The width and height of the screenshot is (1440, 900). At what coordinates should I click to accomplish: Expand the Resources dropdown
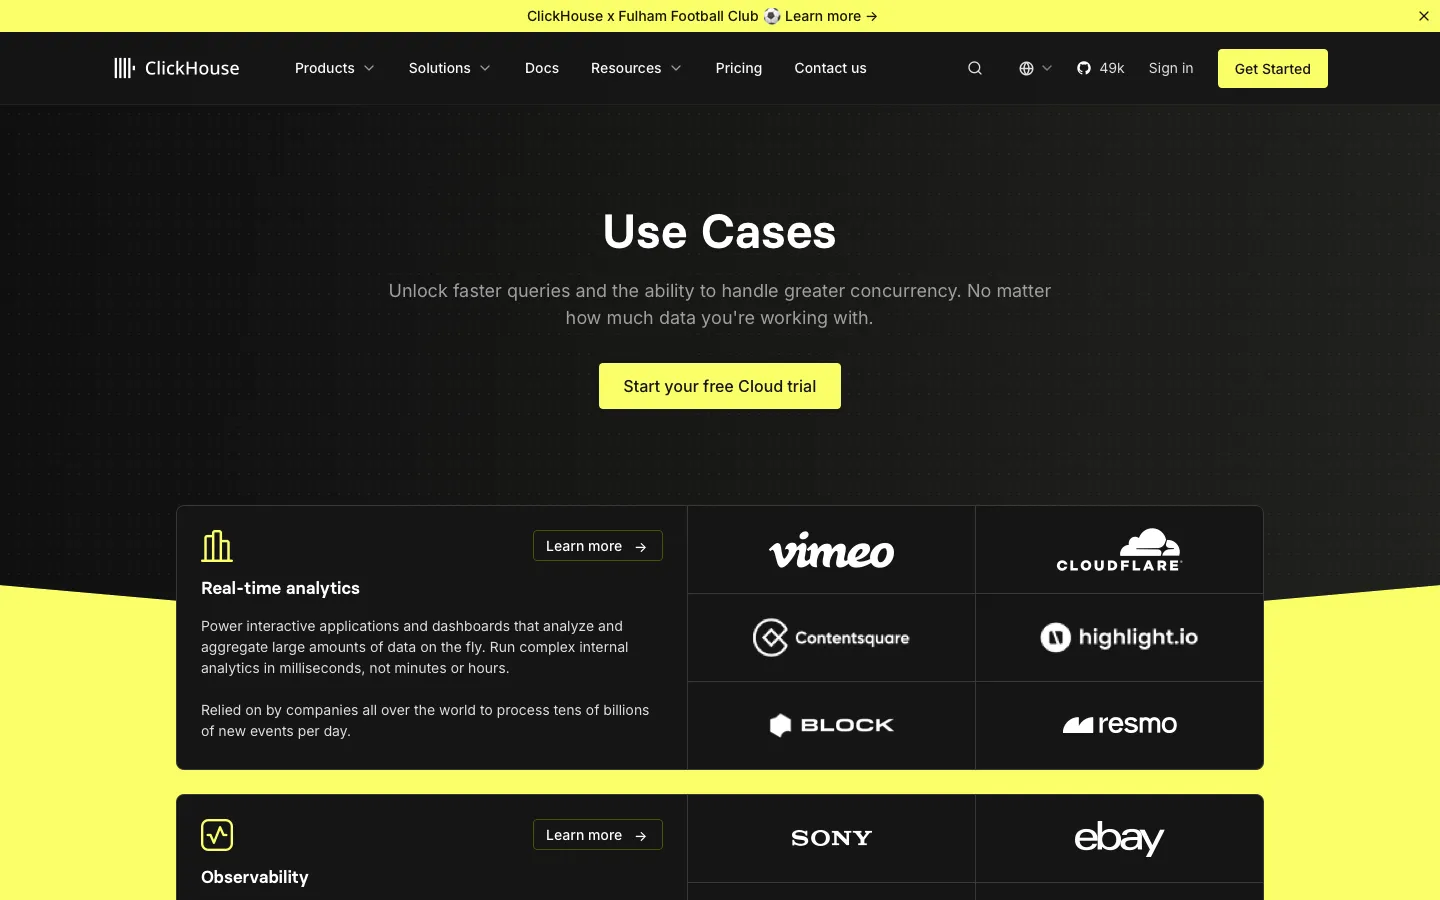[x=636, y=68]
